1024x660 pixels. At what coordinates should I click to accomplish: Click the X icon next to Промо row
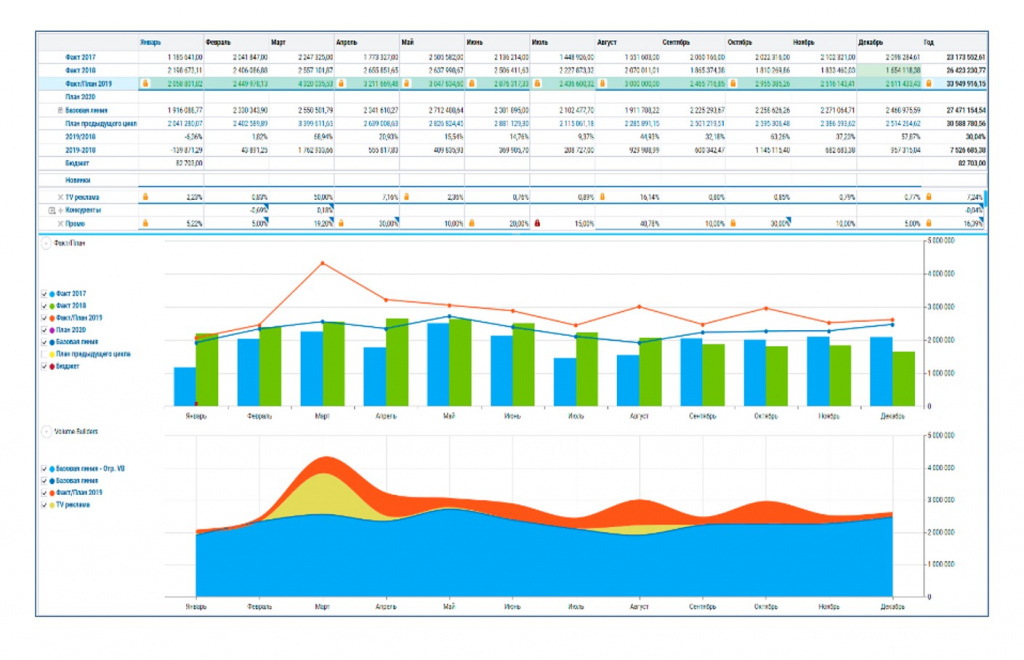(60, 224)
